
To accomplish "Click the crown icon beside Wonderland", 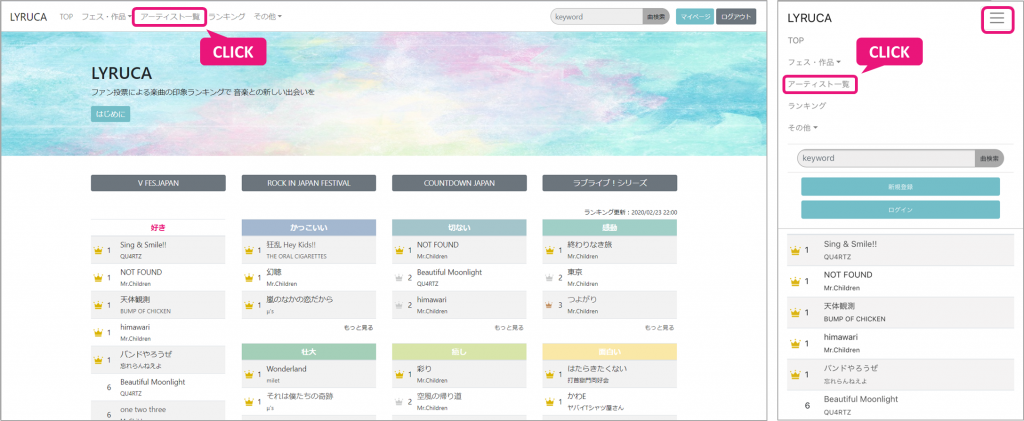I will 248,374.
